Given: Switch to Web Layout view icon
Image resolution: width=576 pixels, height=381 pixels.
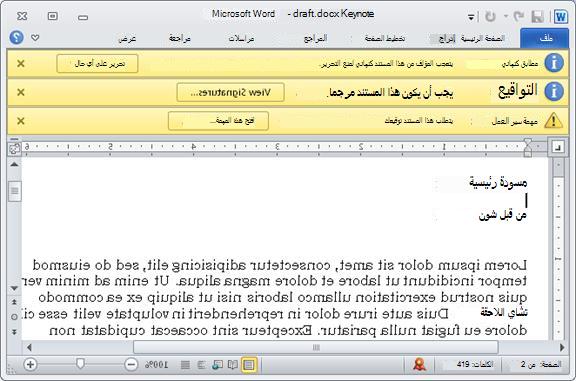Looking at the screenshot, I should [217, 365].
